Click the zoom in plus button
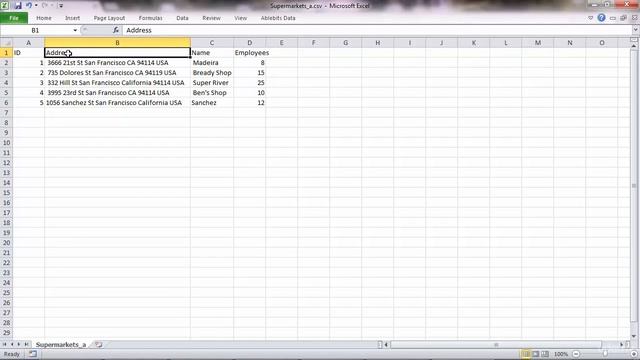Viewport: 640px width, 360px height. [634, 354]
